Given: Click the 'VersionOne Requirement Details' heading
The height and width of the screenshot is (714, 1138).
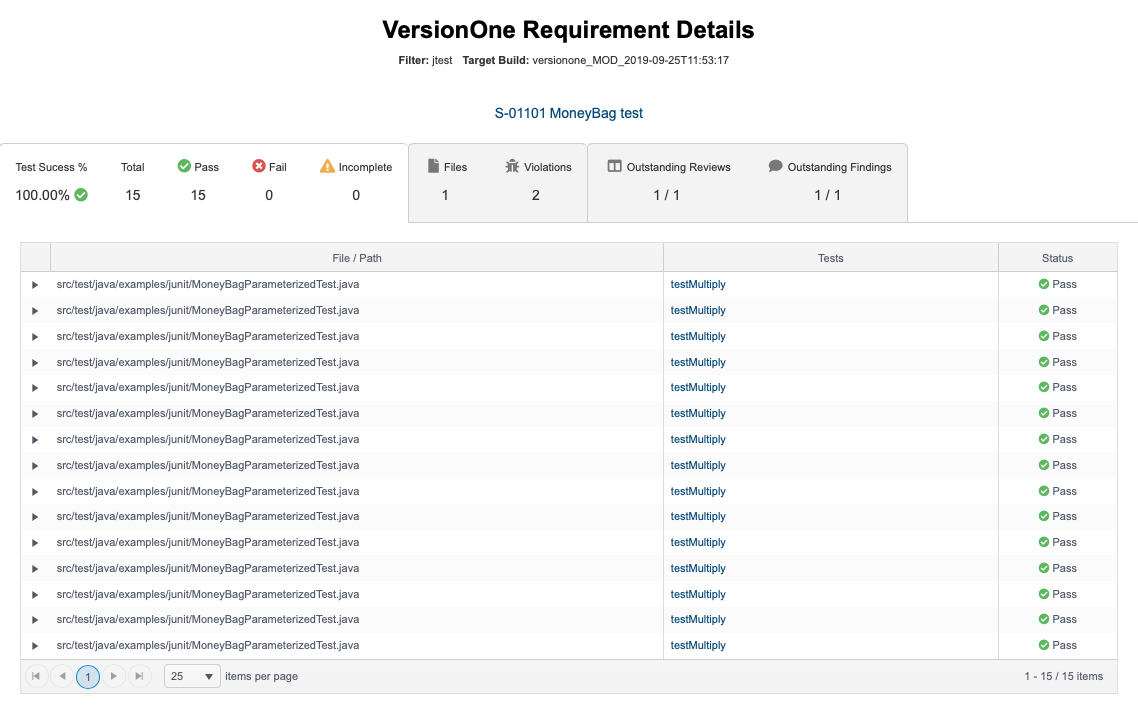Looking at the screenshot, I should pos(568,30).
